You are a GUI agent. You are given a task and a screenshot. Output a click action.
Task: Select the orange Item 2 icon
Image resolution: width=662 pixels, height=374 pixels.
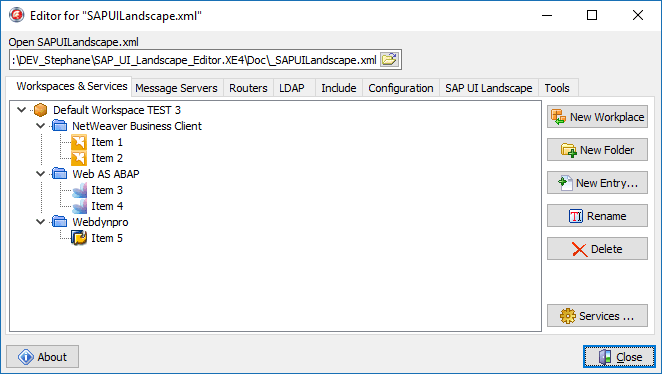tap(79, 158)
